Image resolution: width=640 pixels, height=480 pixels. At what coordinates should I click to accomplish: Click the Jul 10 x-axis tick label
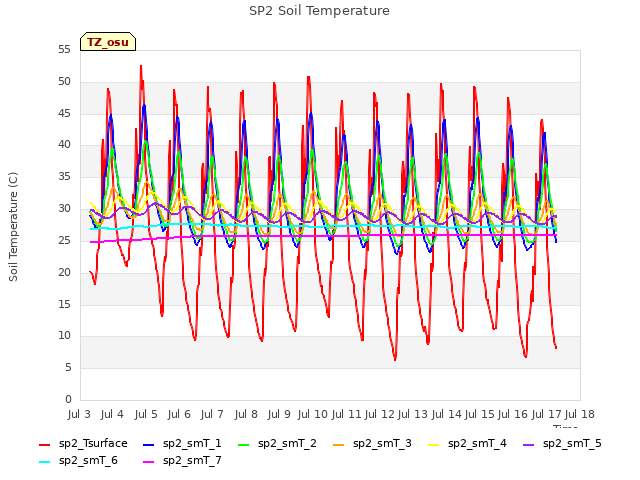[x=313, y=414]
